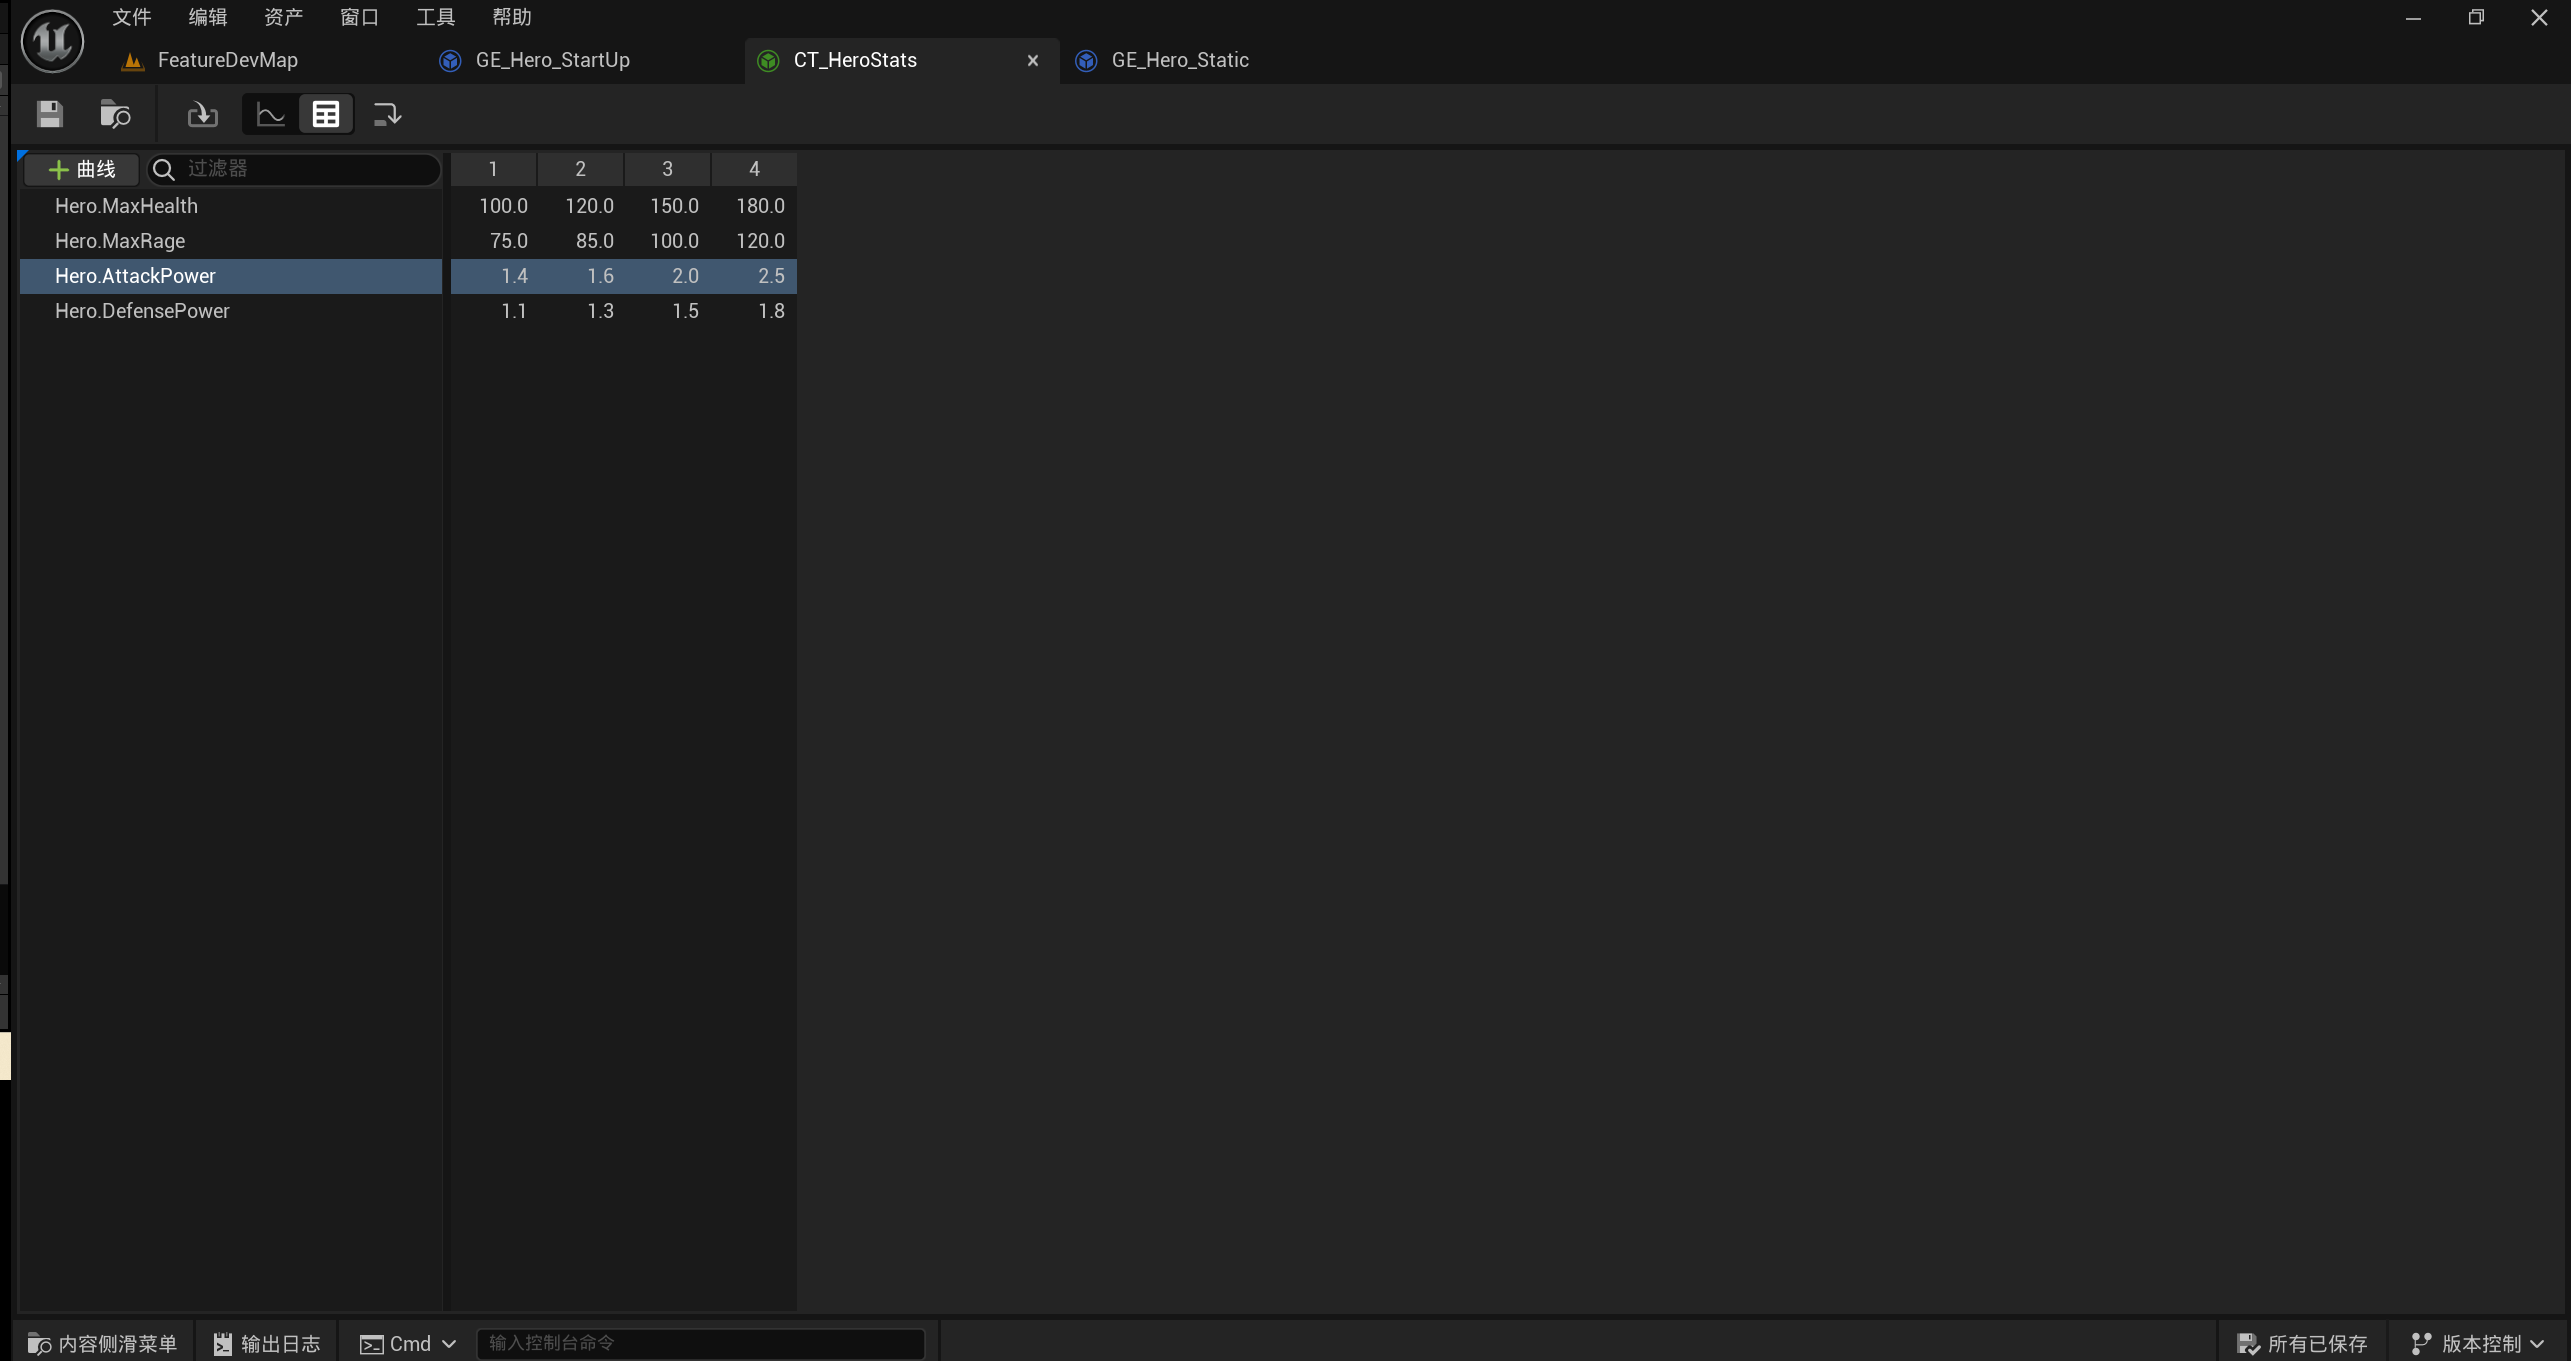Click DefensePower value 1.5
Screen dimensions: 2572x1361
(685, 311)
